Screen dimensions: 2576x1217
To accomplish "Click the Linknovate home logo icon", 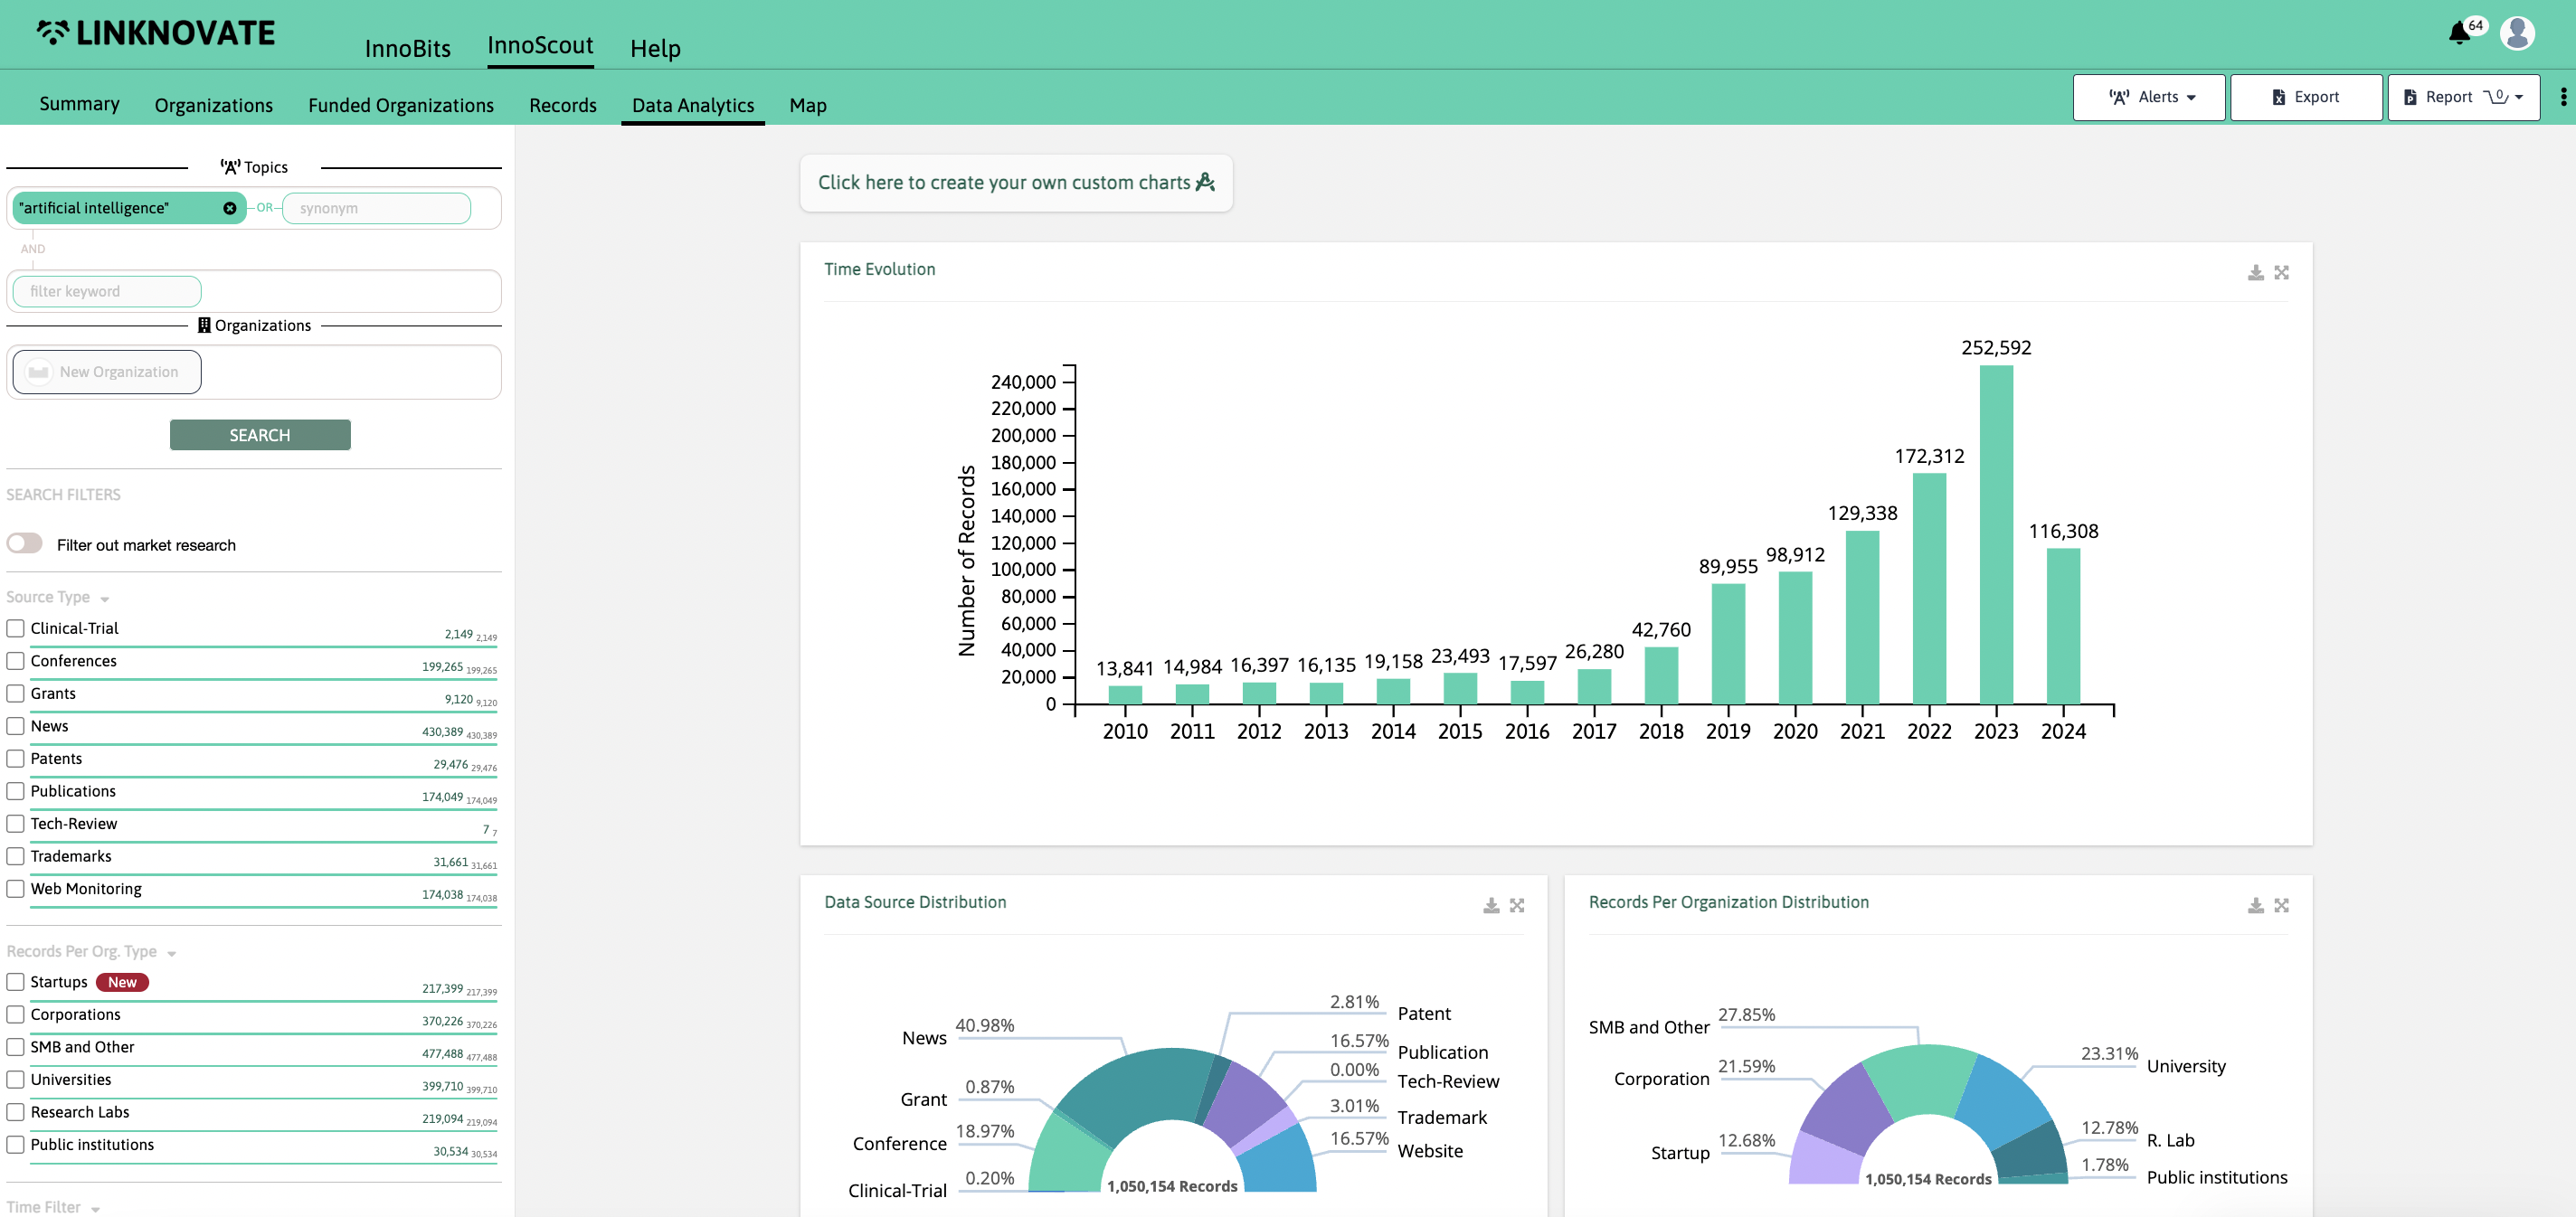I will pyautogui.click(x=51, y=32).
